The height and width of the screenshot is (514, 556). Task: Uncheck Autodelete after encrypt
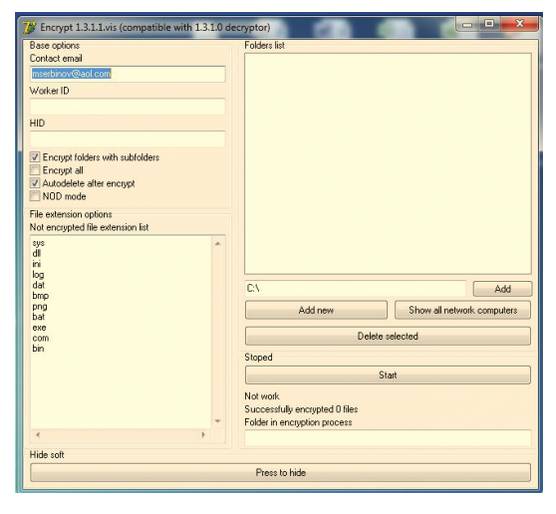[x=35, y=183]
